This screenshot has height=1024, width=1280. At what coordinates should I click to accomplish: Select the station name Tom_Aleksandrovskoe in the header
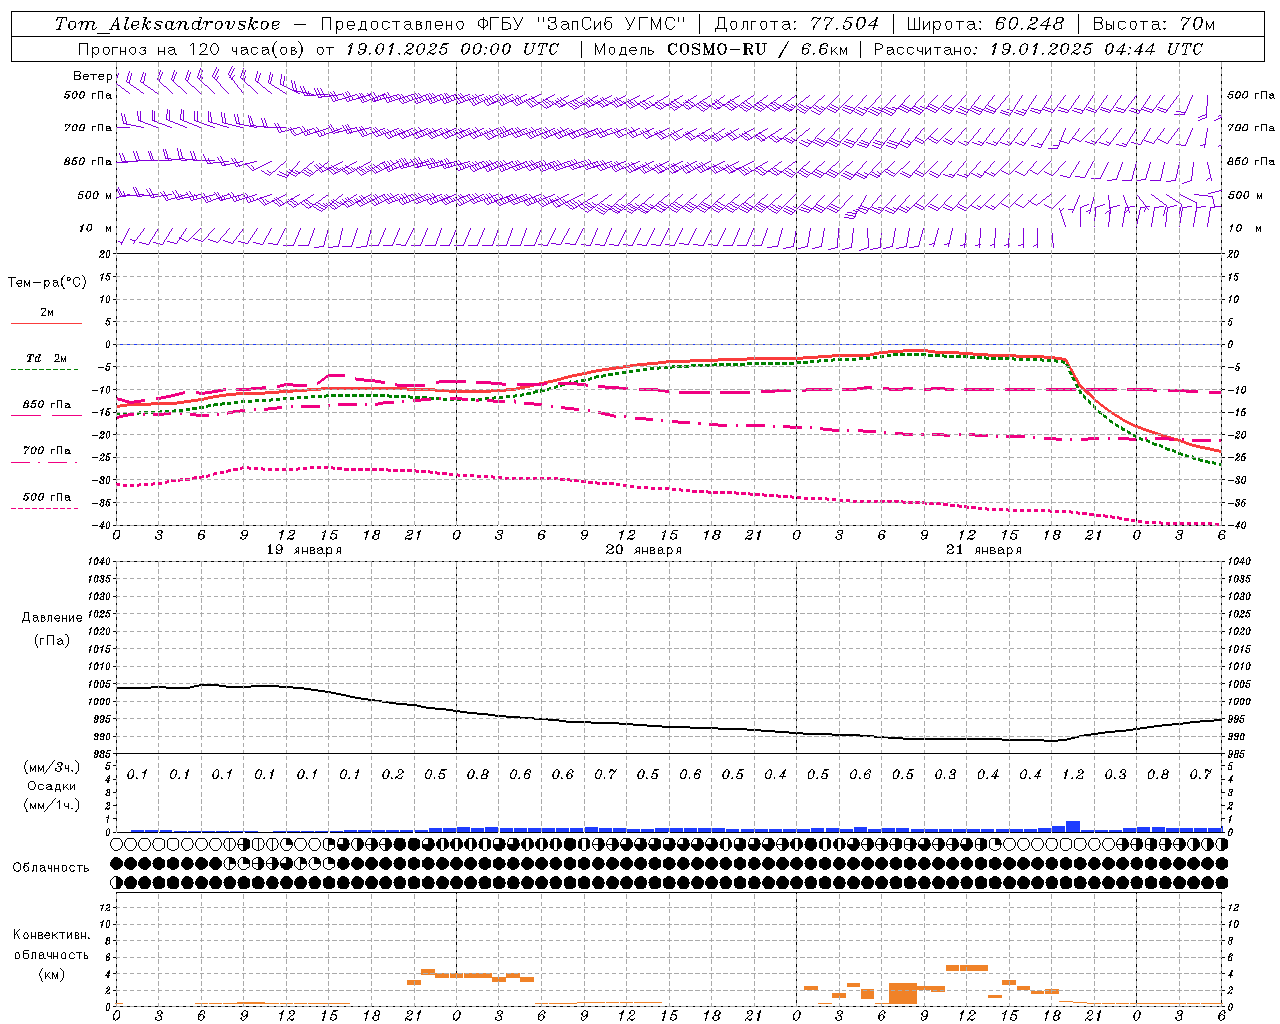[167, 24]
